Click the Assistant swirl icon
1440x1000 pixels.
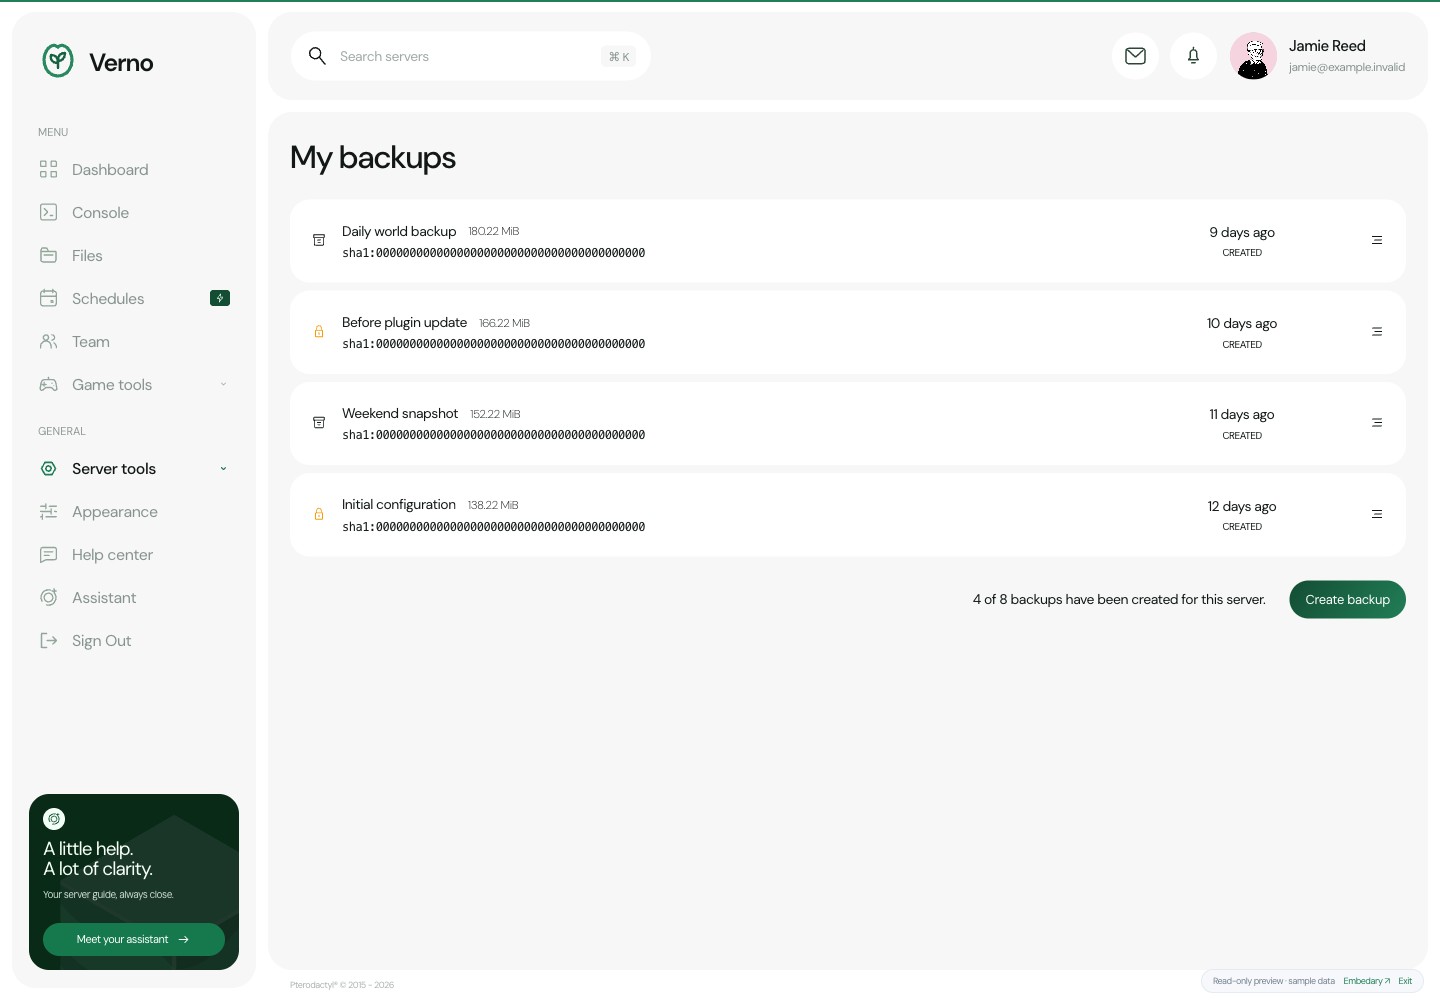[48, 597]
